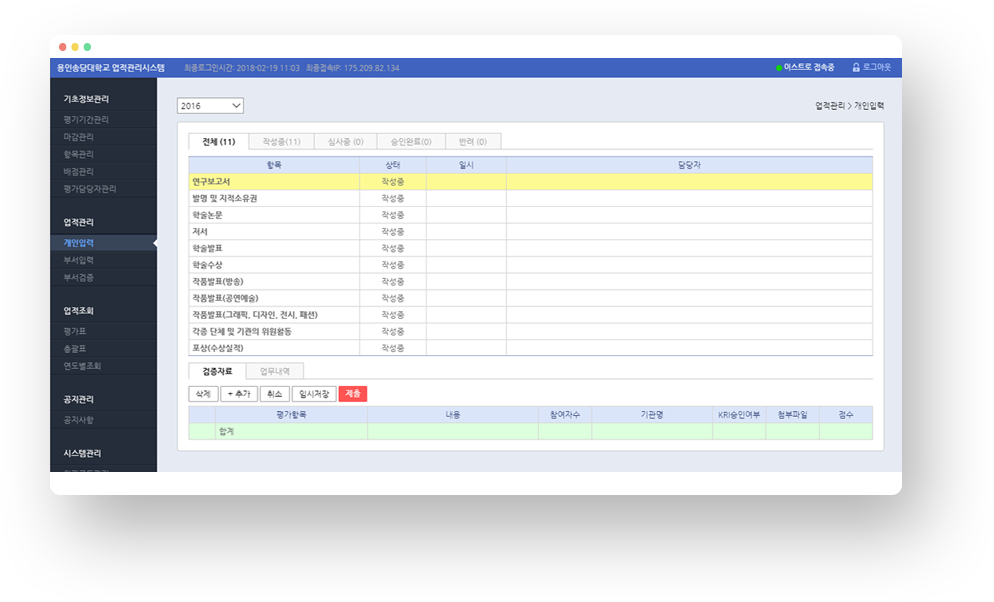Click the 평가항목 column header
The width and height of the screenshot is (994, 602).
pos(292,414)
